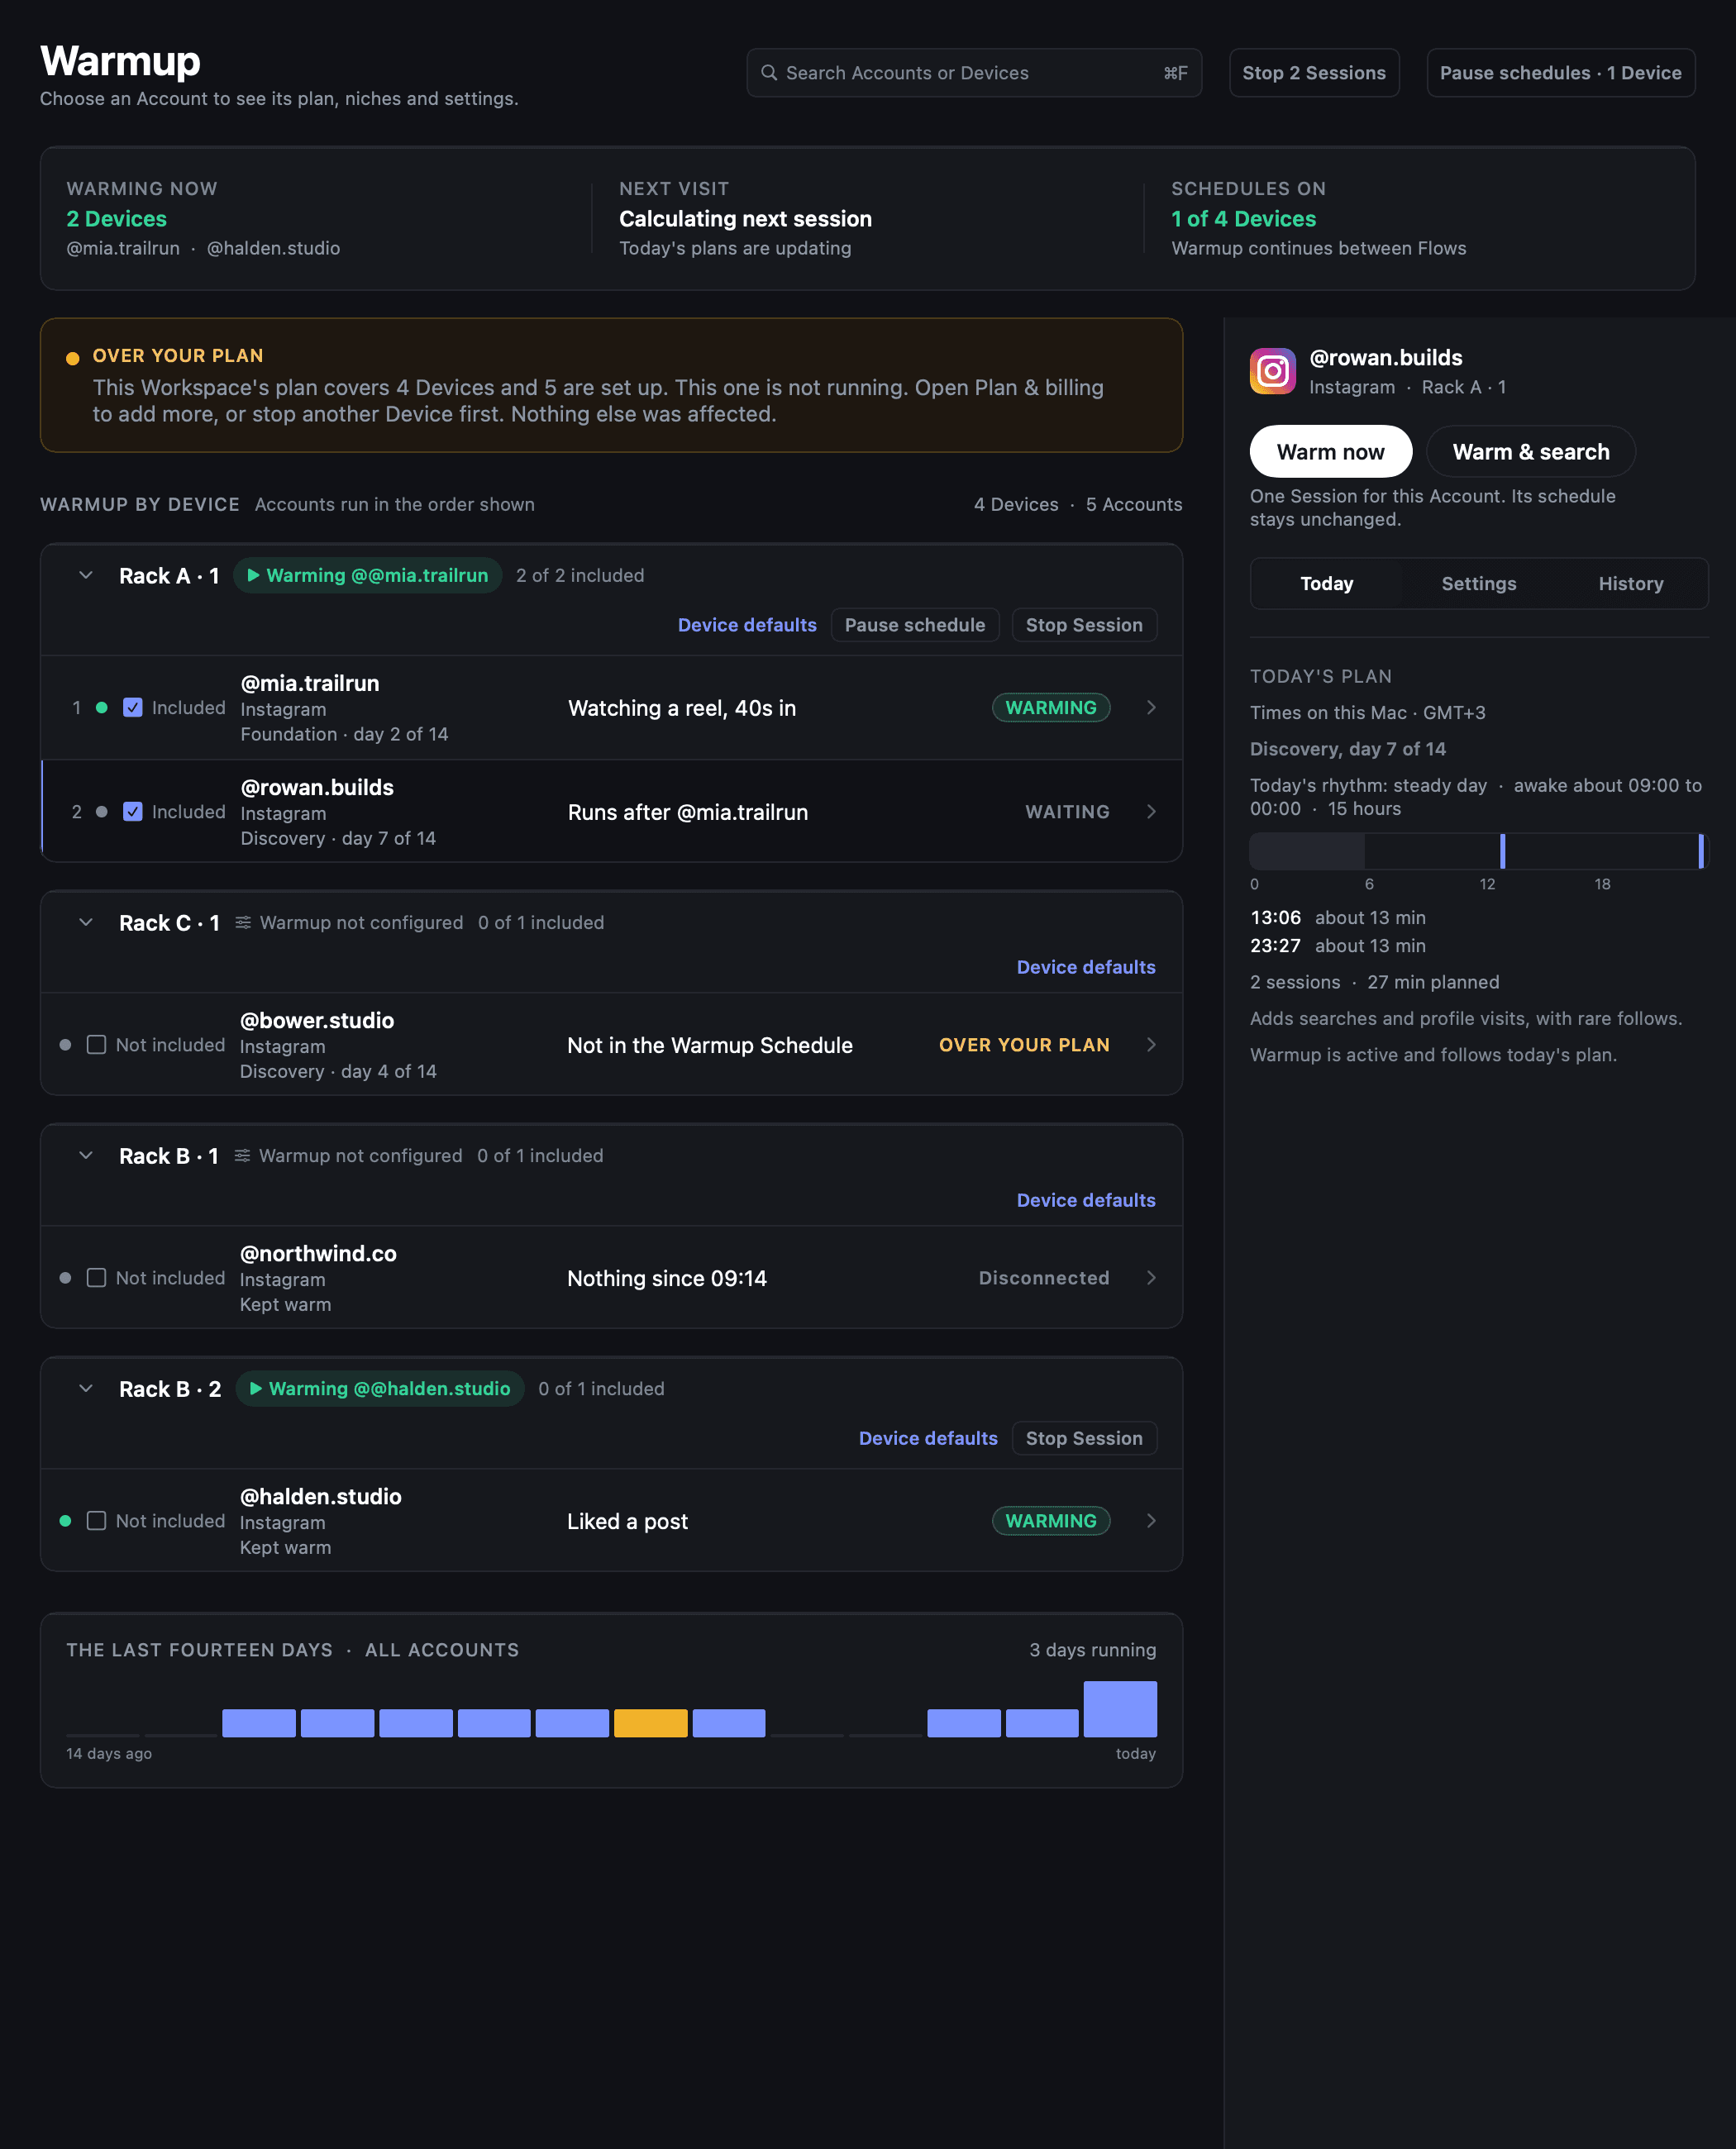
Task: Open @bower.studio row arrow
Action: tap(1151, 1044)
